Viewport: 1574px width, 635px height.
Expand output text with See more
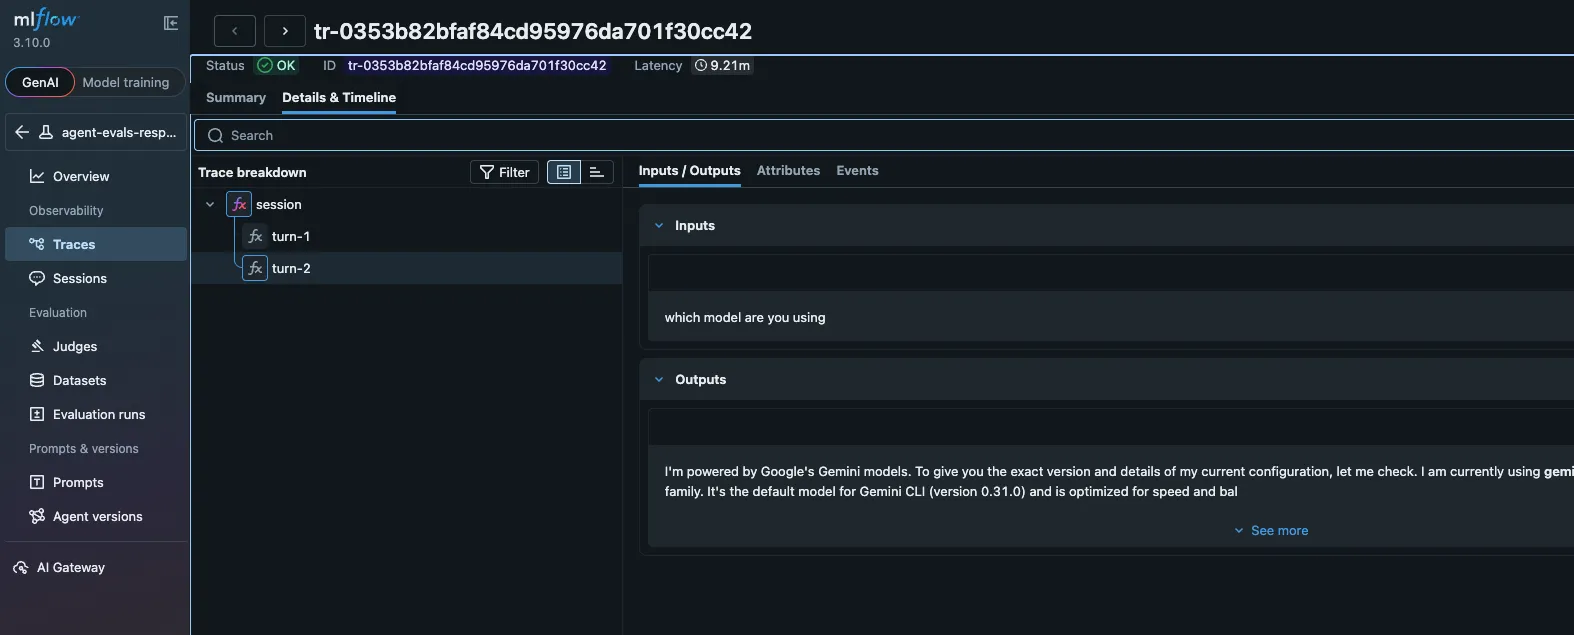(x=1271, y=530)
